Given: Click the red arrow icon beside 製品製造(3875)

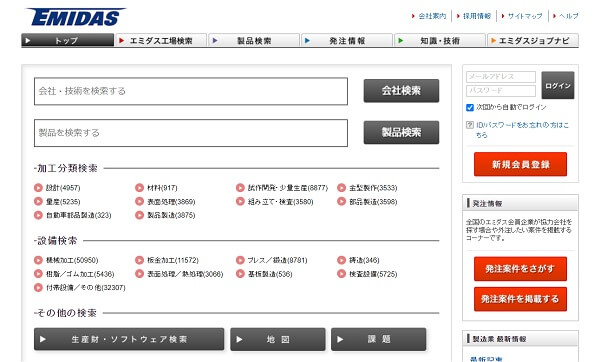Looking at the screenshot, I should pyautogui.click(x=139, y=215).
